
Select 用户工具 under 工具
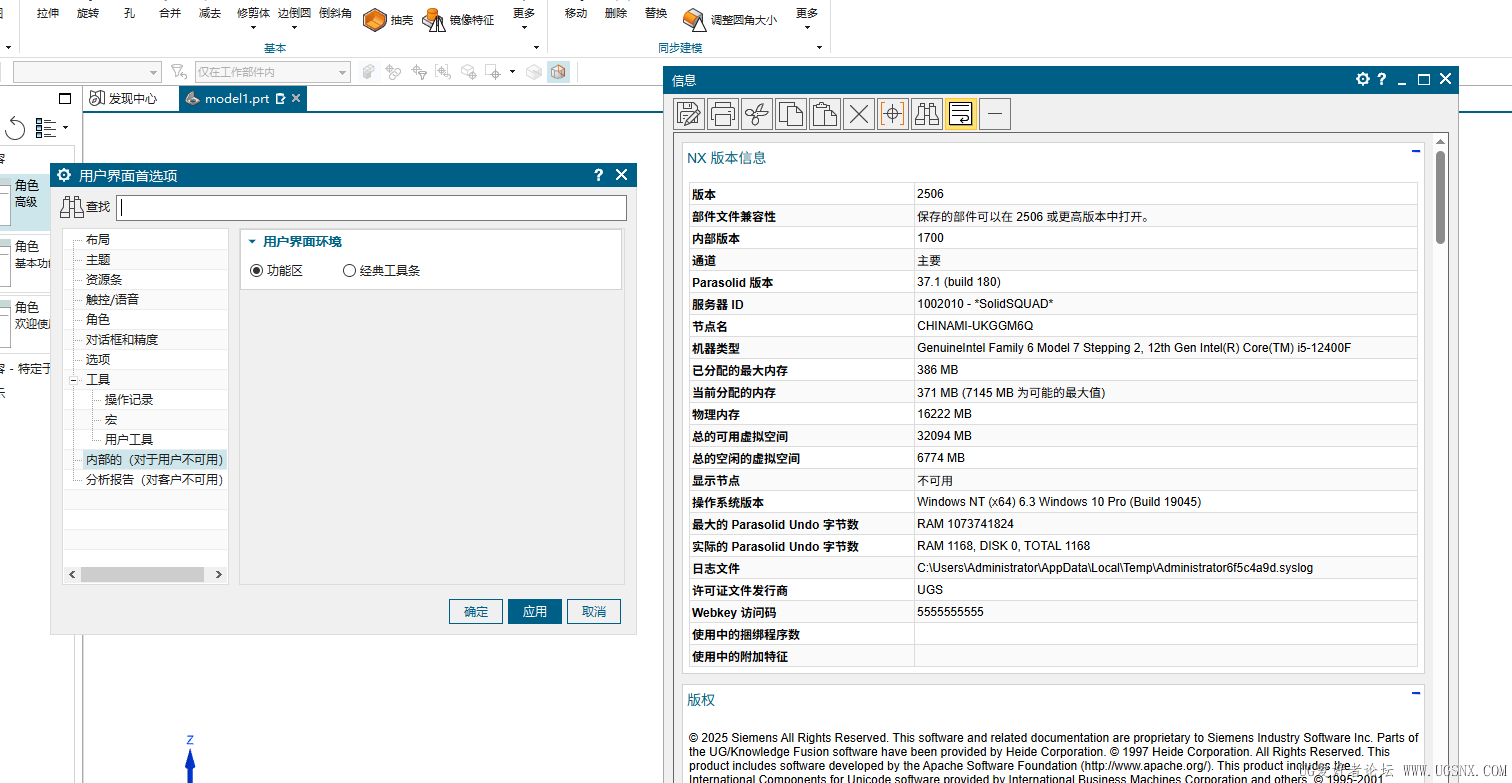click(x=129, y=440)
